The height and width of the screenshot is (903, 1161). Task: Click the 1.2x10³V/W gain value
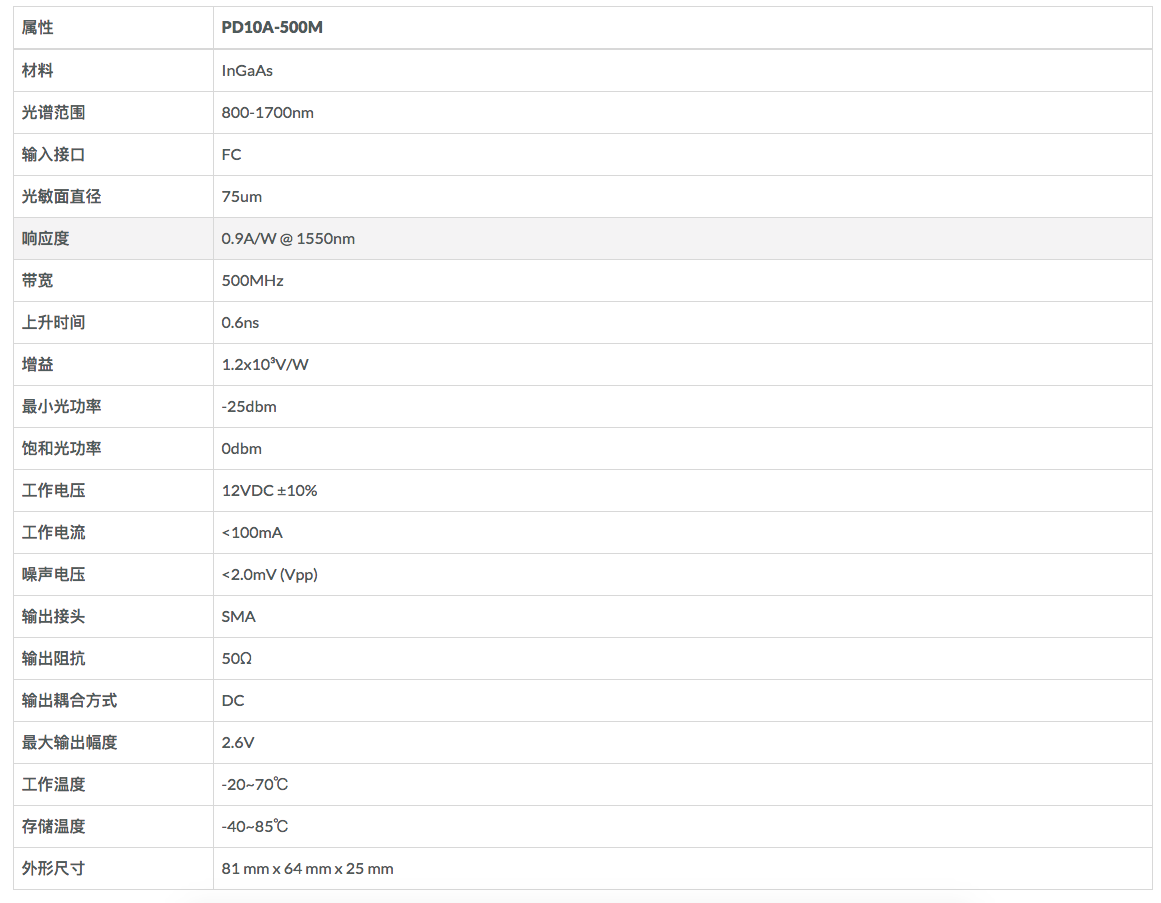tap(265, 365)
